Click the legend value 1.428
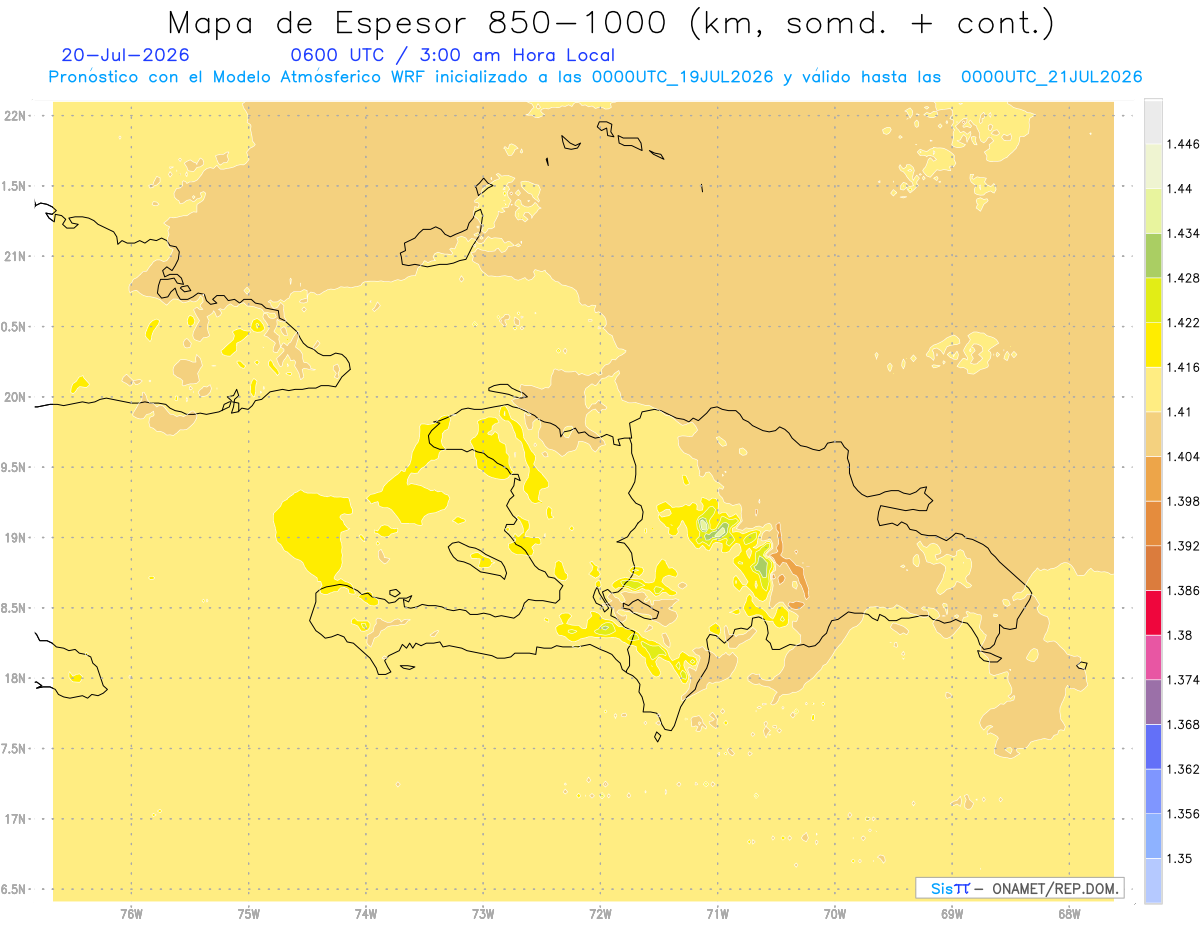 click(1183, 278)
